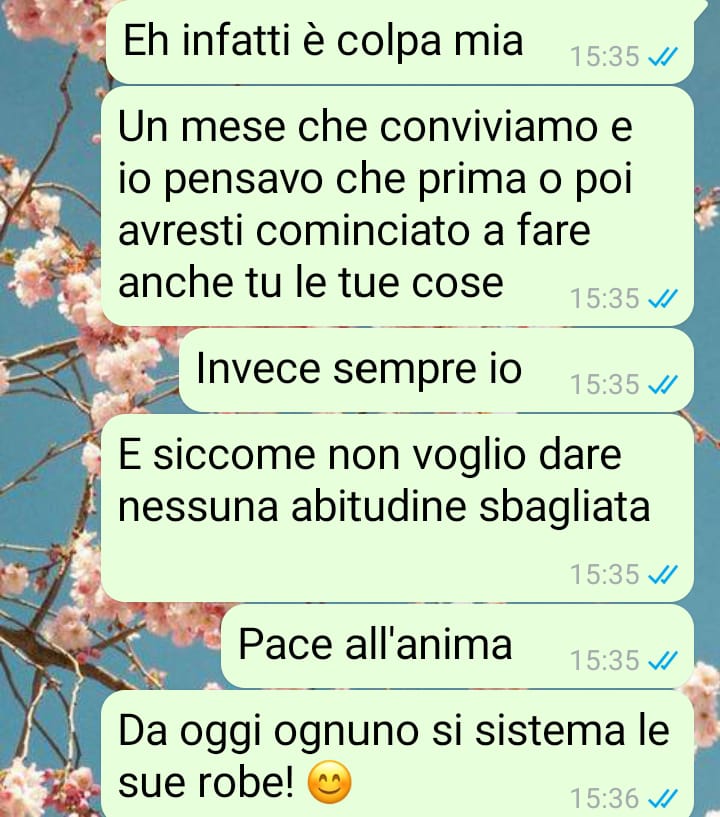Tap the 'Eh infatti è colpa mia' message

point(400,42)
